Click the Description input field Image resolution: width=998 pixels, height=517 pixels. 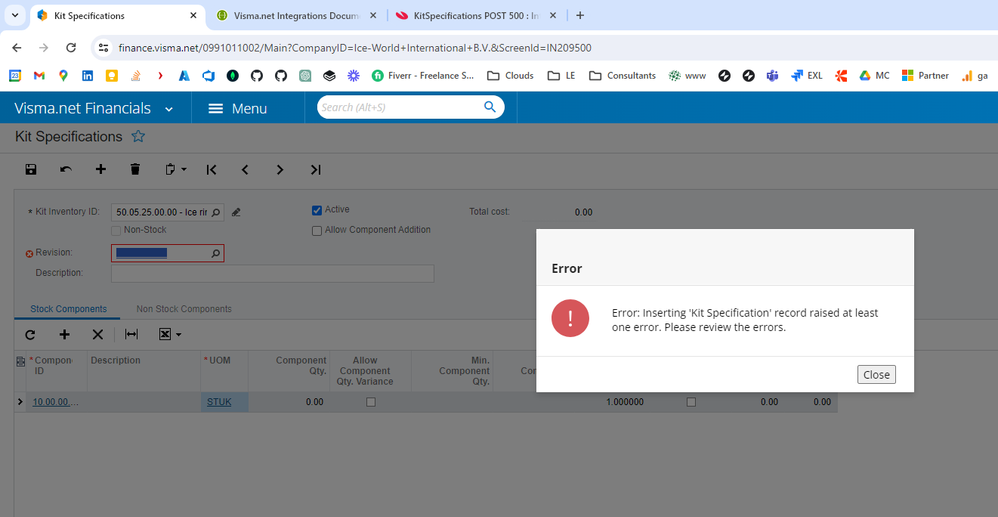point(272,274)
